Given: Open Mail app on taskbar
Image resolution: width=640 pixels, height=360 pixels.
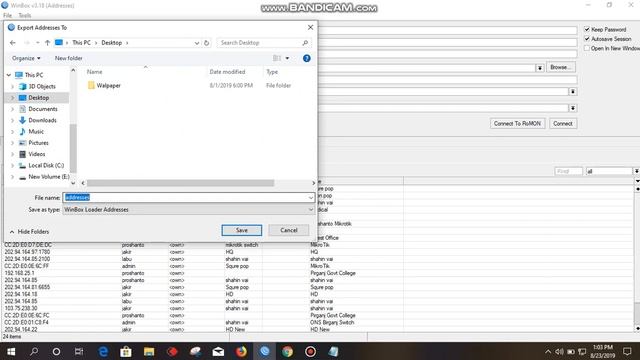Looking at the screenshot, I should coord(218,351).
